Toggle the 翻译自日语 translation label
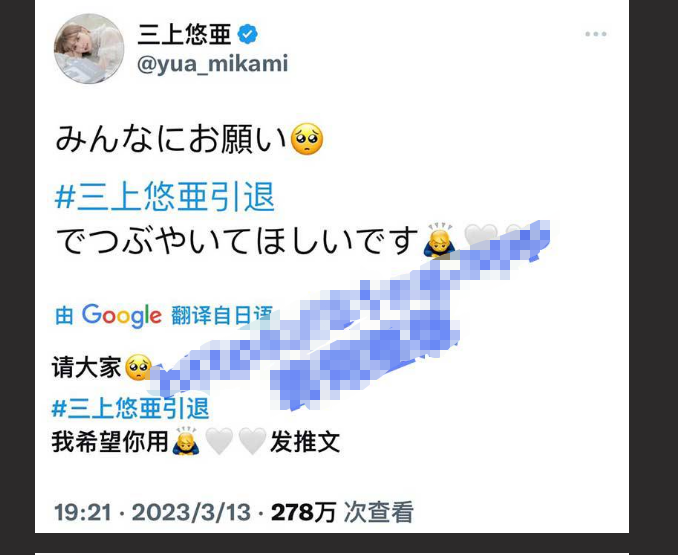678x555 pixels. pyautogui.click(x=222, y=316)
